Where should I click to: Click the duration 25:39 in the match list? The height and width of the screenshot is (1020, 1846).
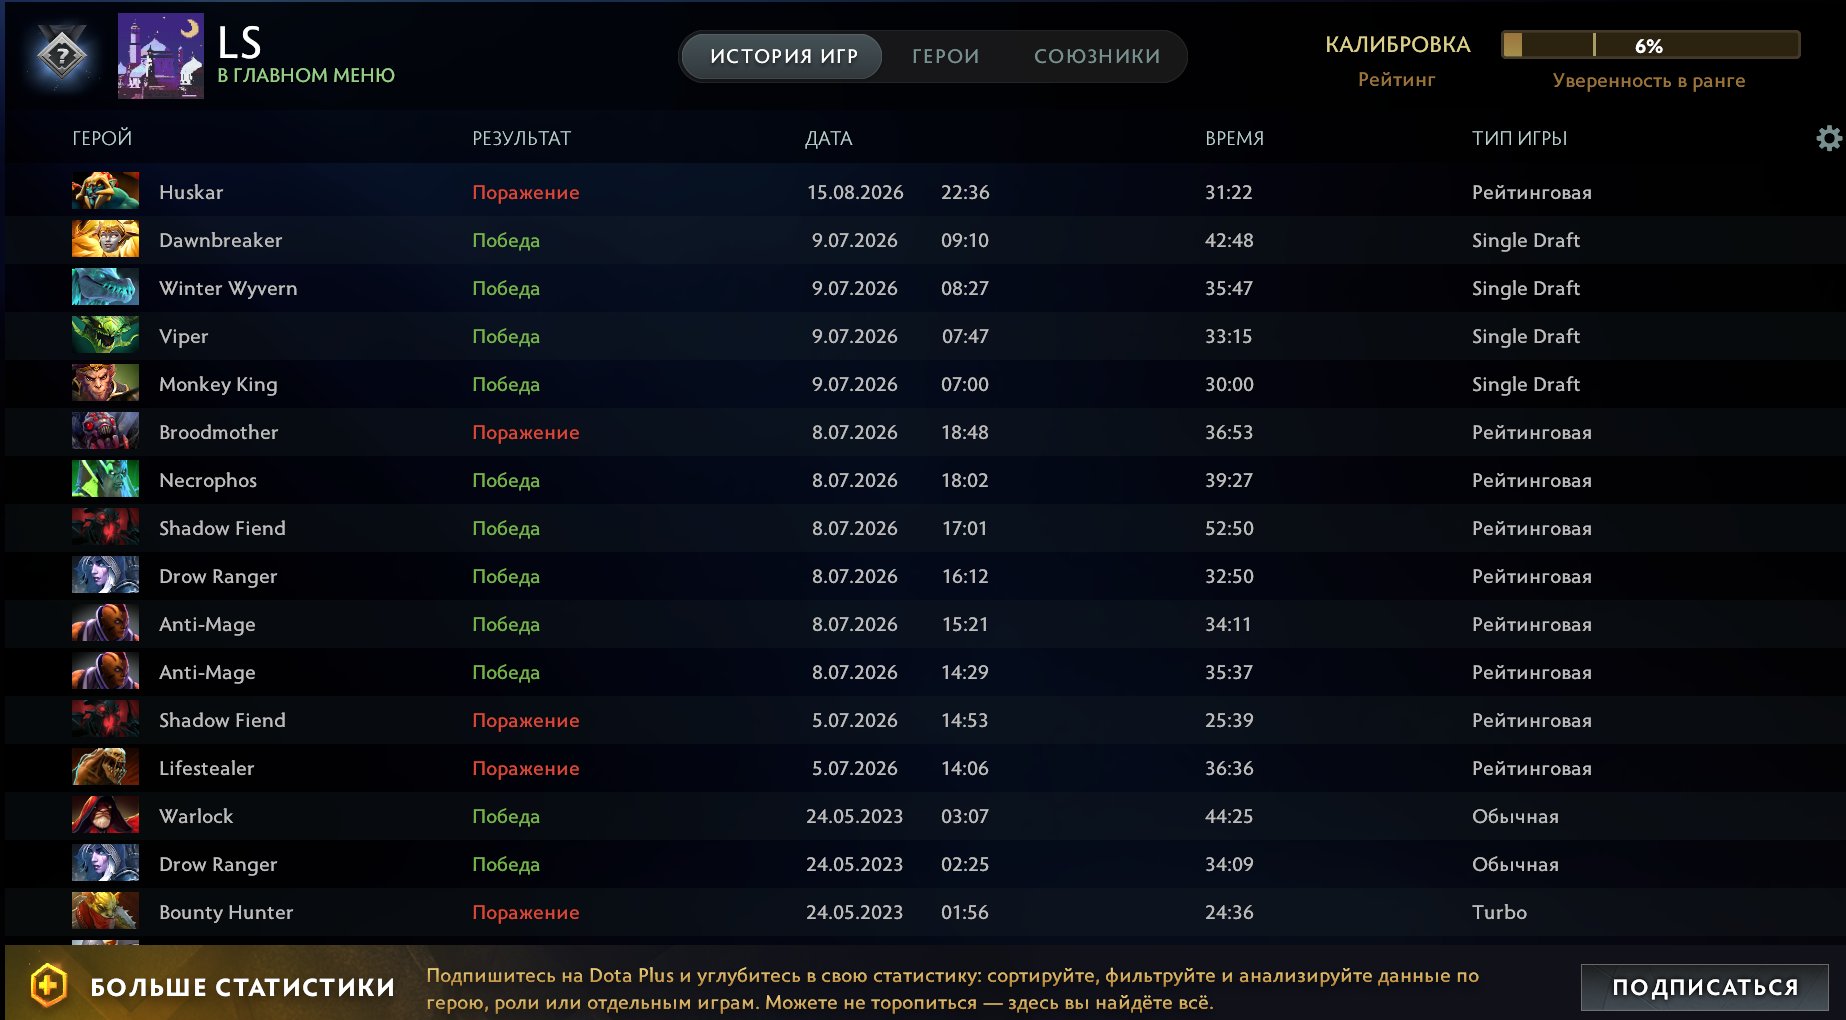click(1228, 720)
